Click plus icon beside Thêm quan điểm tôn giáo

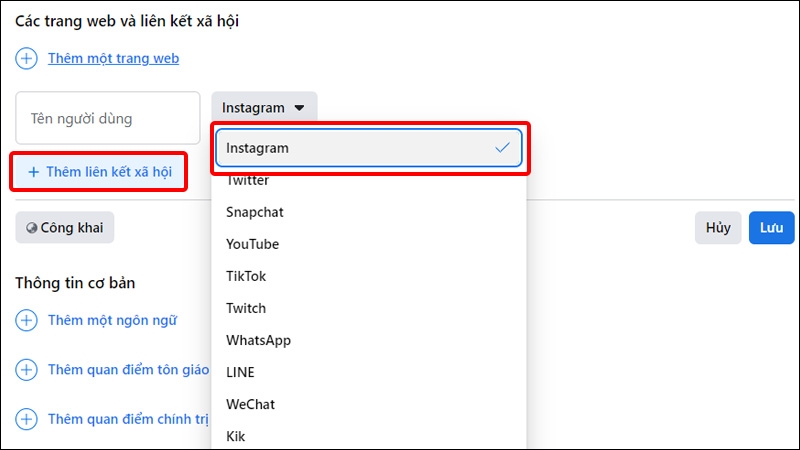[x=27, y=370]
